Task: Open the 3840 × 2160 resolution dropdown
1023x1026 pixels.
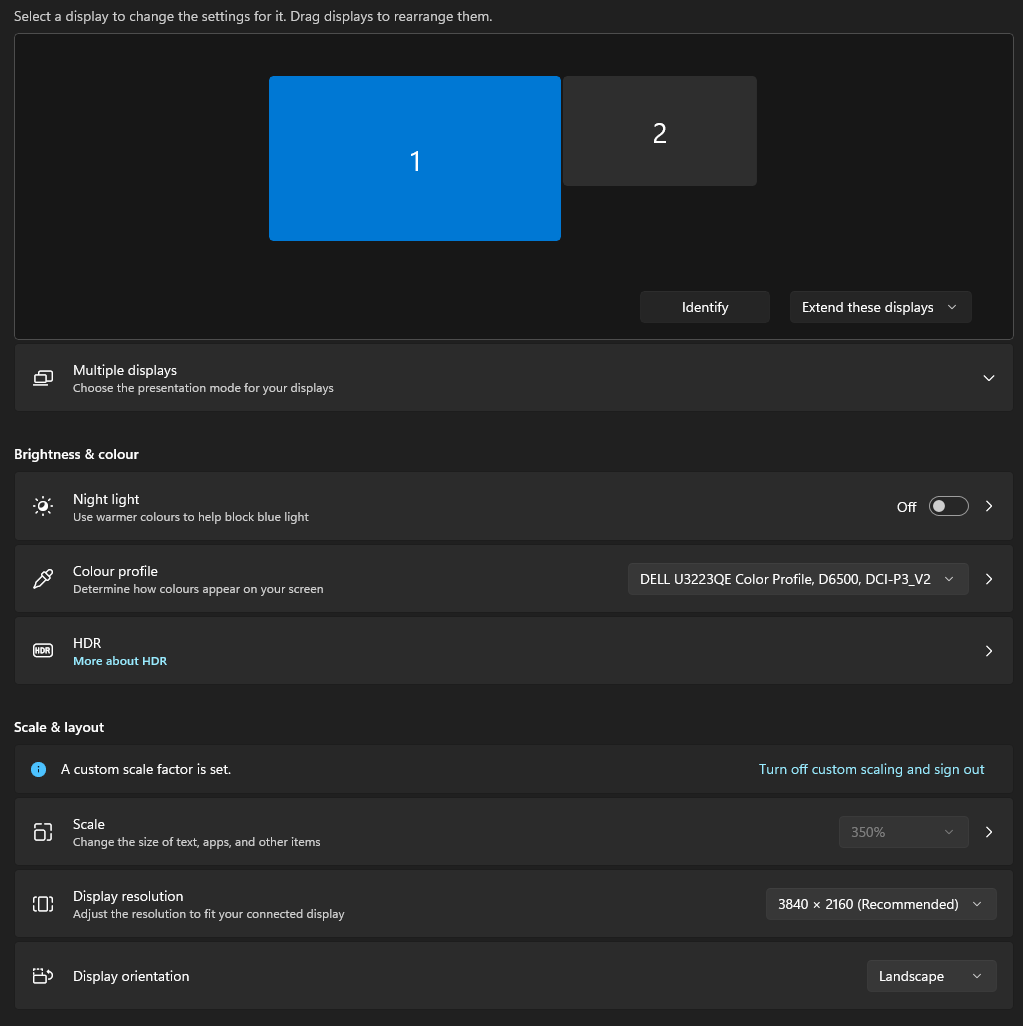Action: (881, 904)
